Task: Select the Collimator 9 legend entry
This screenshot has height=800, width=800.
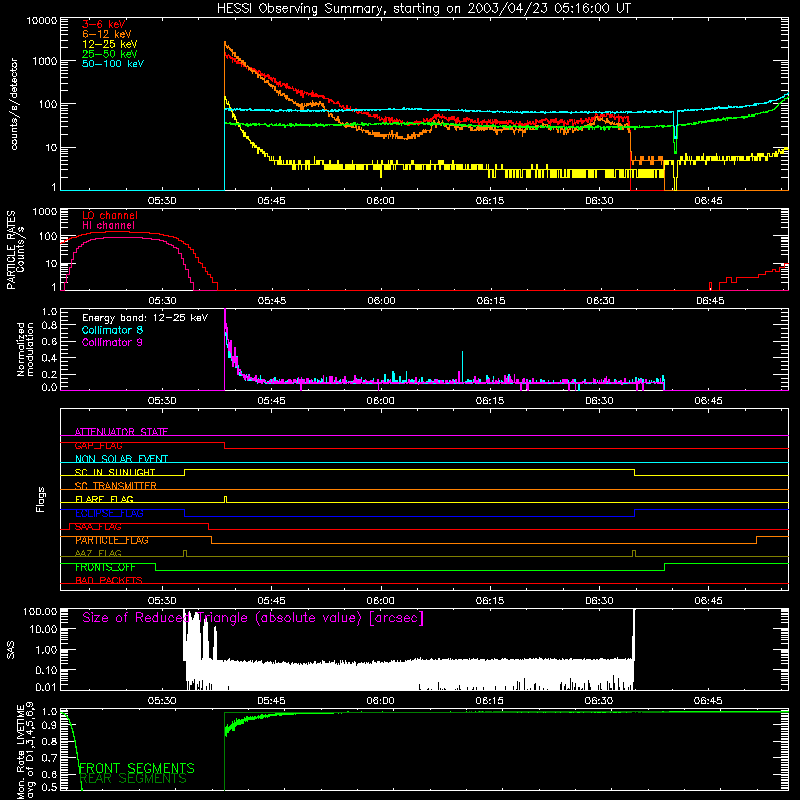Action: (112, 342)
